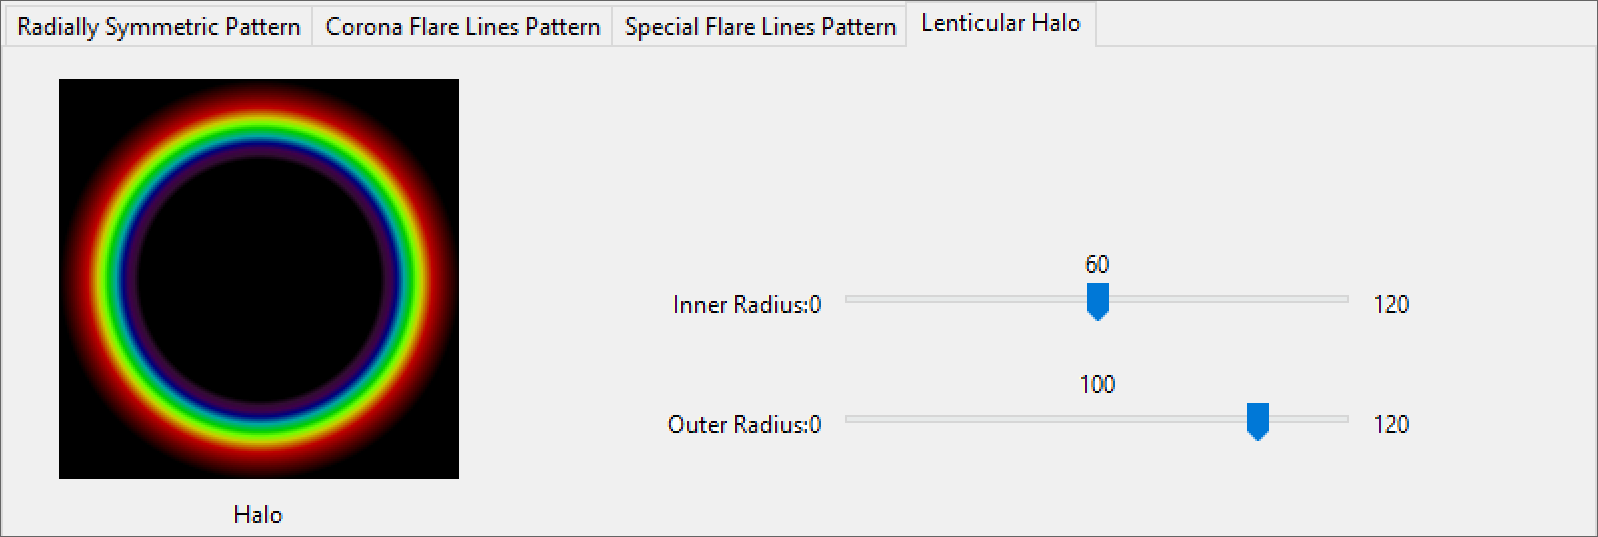Click Inner Radius track right of thumb
Image resolution: width=1598 pixels, height=537 pixels.
[x=1228, y=299]
